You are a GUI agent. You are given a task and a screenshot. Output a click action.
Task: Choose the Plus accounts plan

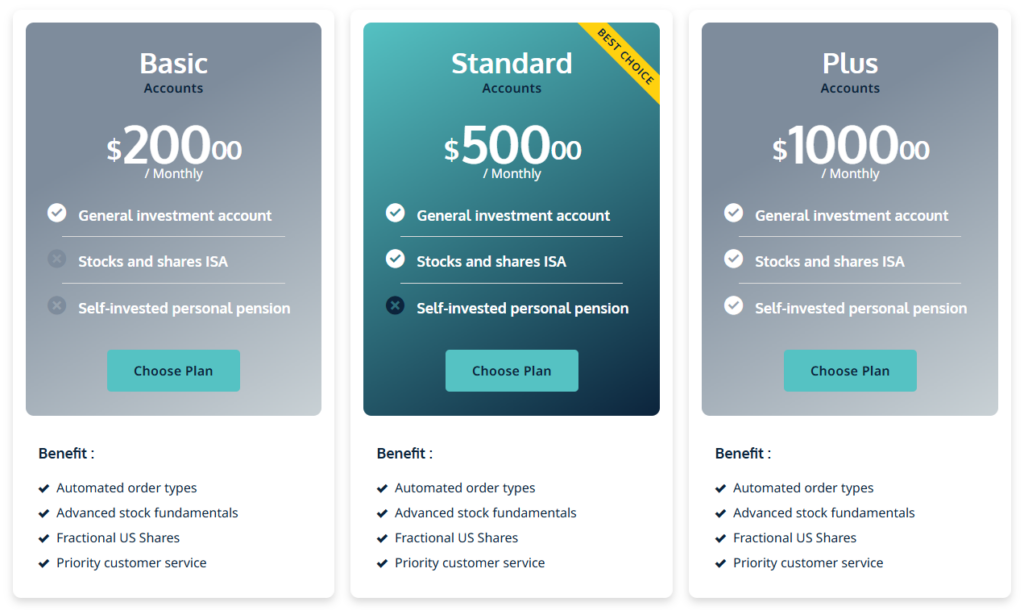[850, 371]
